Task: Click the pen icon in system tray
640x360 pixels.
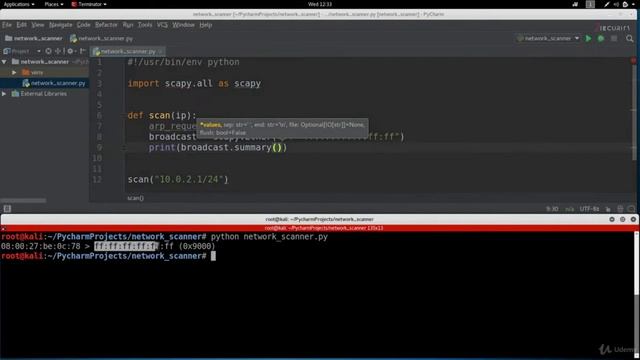Action: pos(607,4)
